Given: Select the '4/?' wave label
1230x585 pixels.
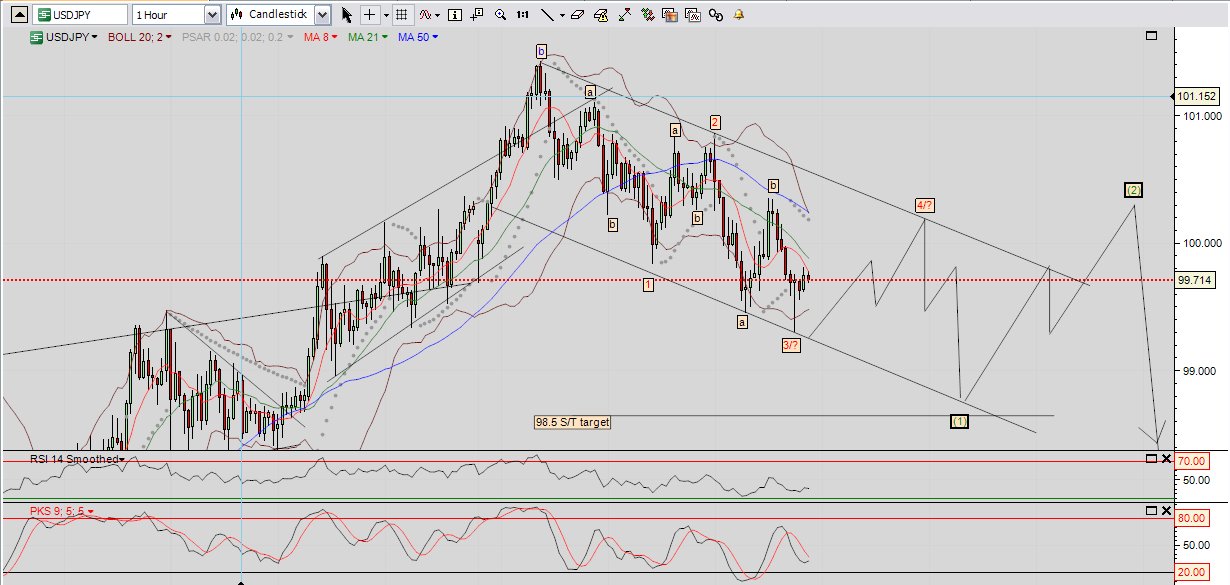Looking at the screenshot, I should tap(925, 206).
